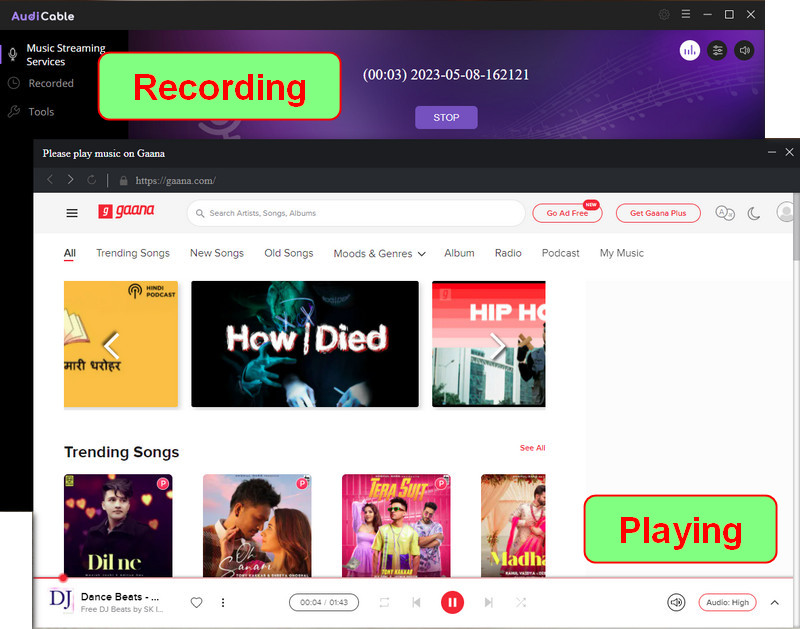Open the Dil ne song cover
Image resolution: width=800 pixels, height=629 pixels.
click(x=118, y=525)
